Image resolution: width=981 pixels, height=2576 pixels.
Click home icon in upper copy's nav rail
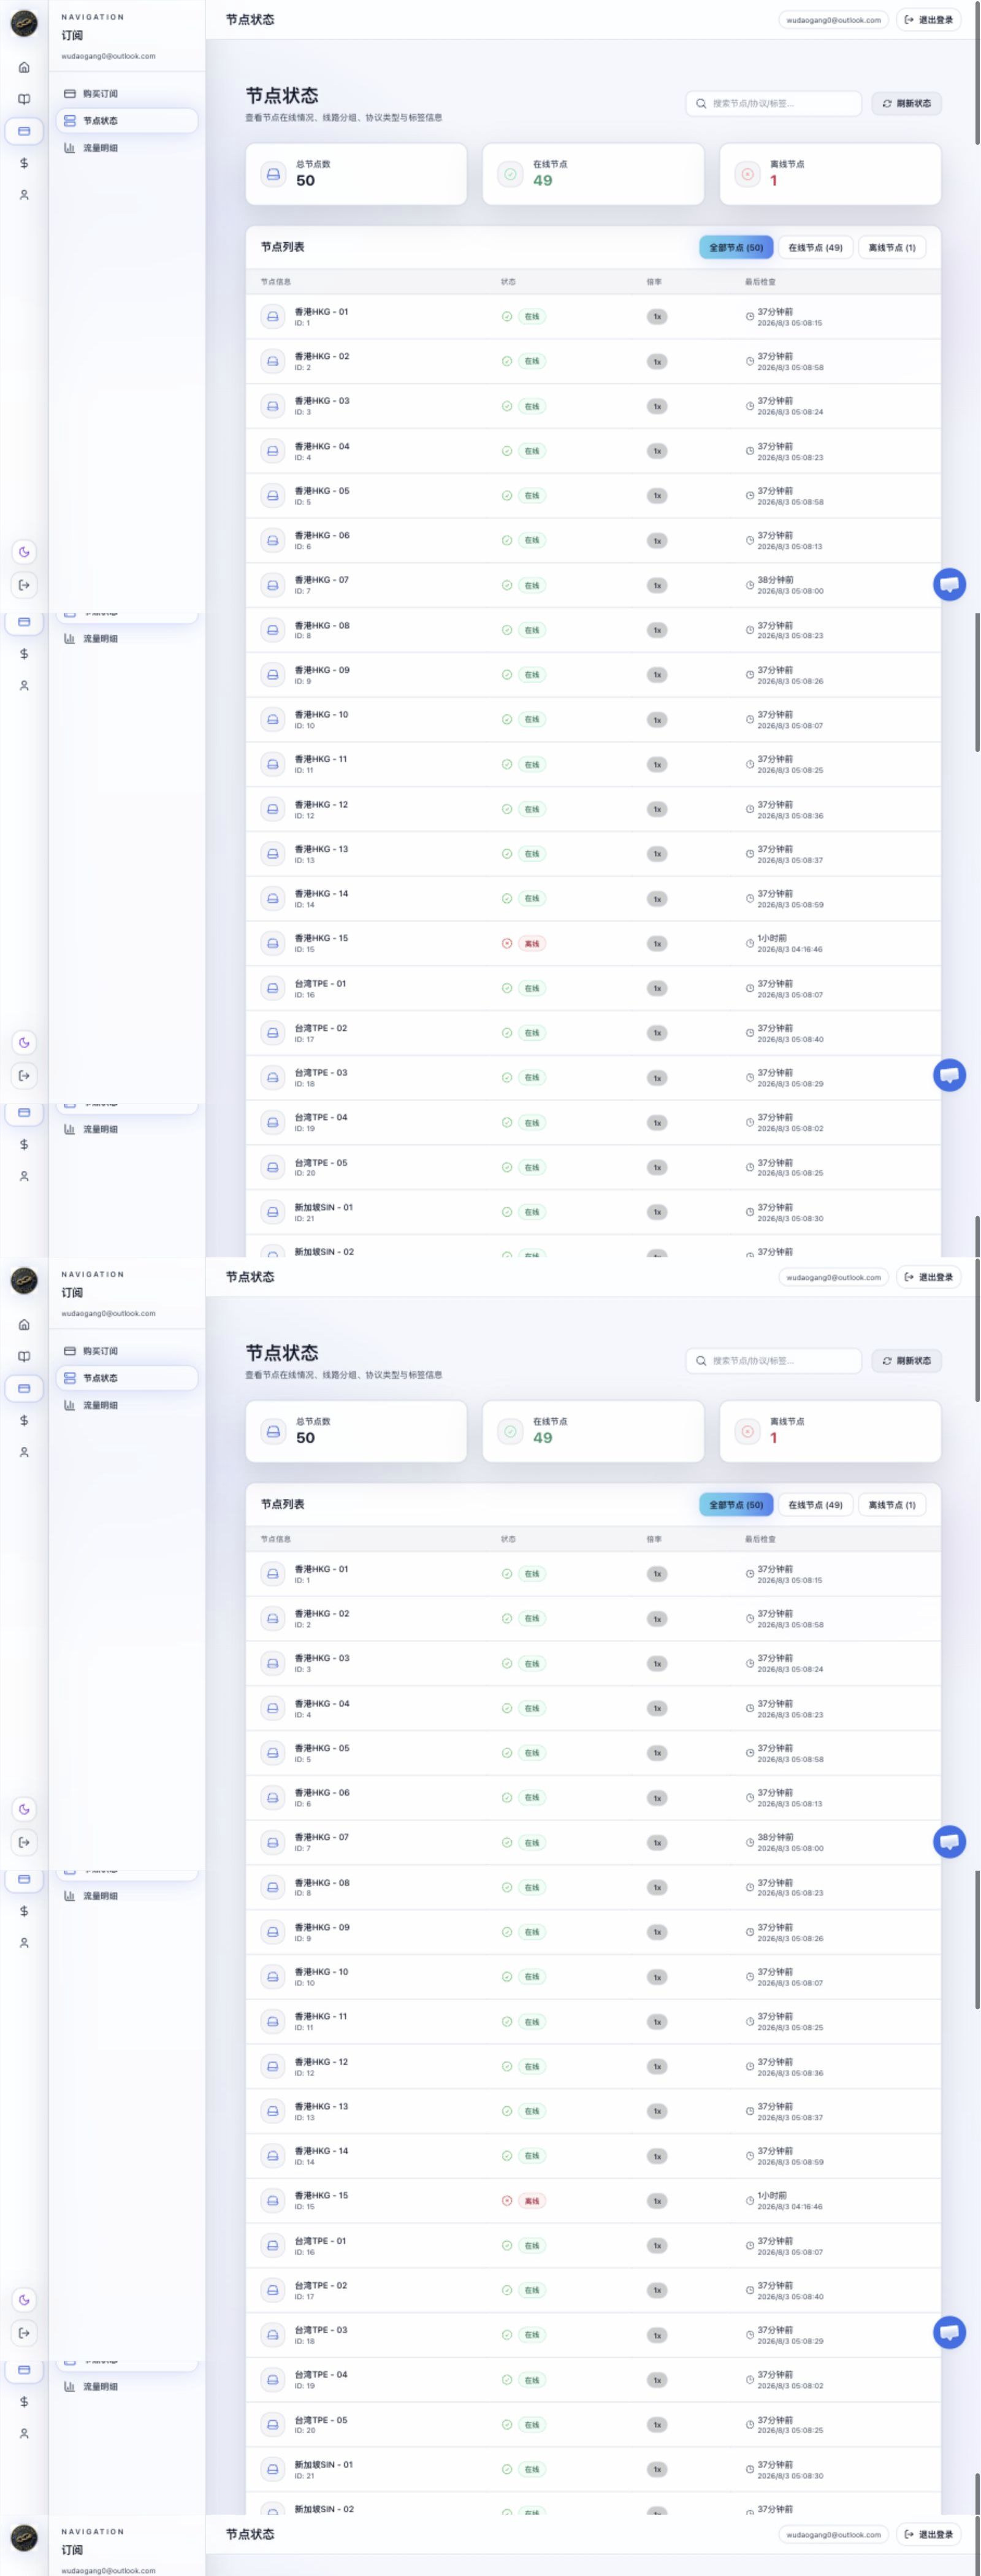tap(24, 67)
